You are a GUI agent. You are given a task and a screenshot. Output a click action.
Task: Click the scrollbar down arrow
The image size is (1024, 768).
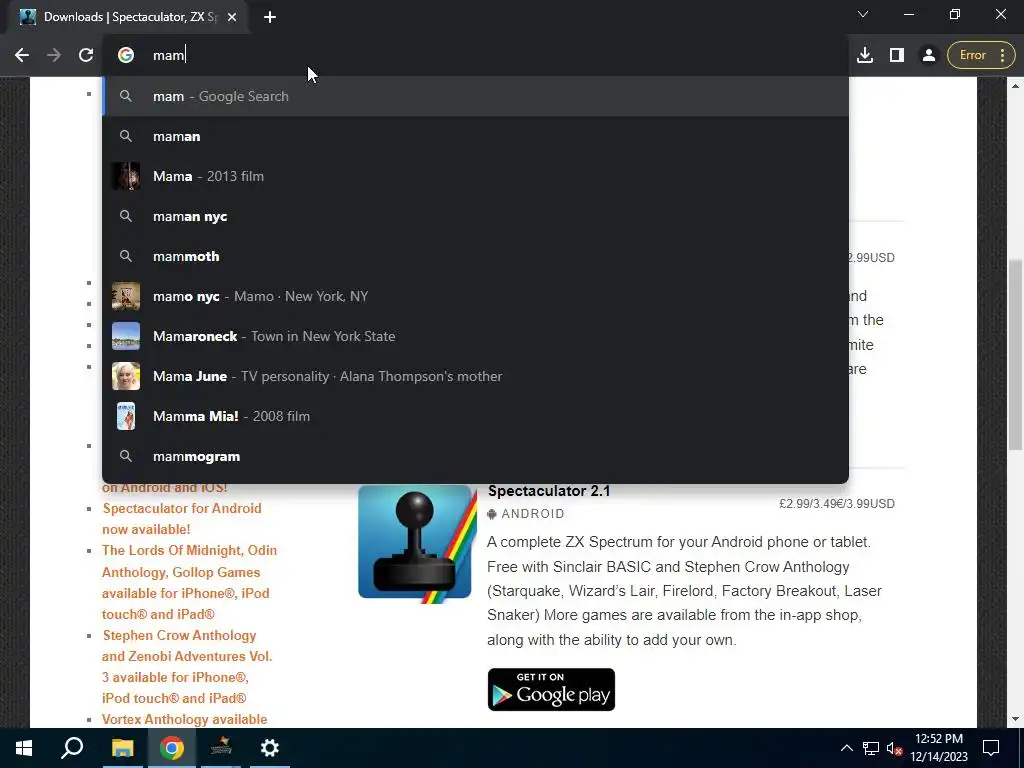click(1015, 719)
